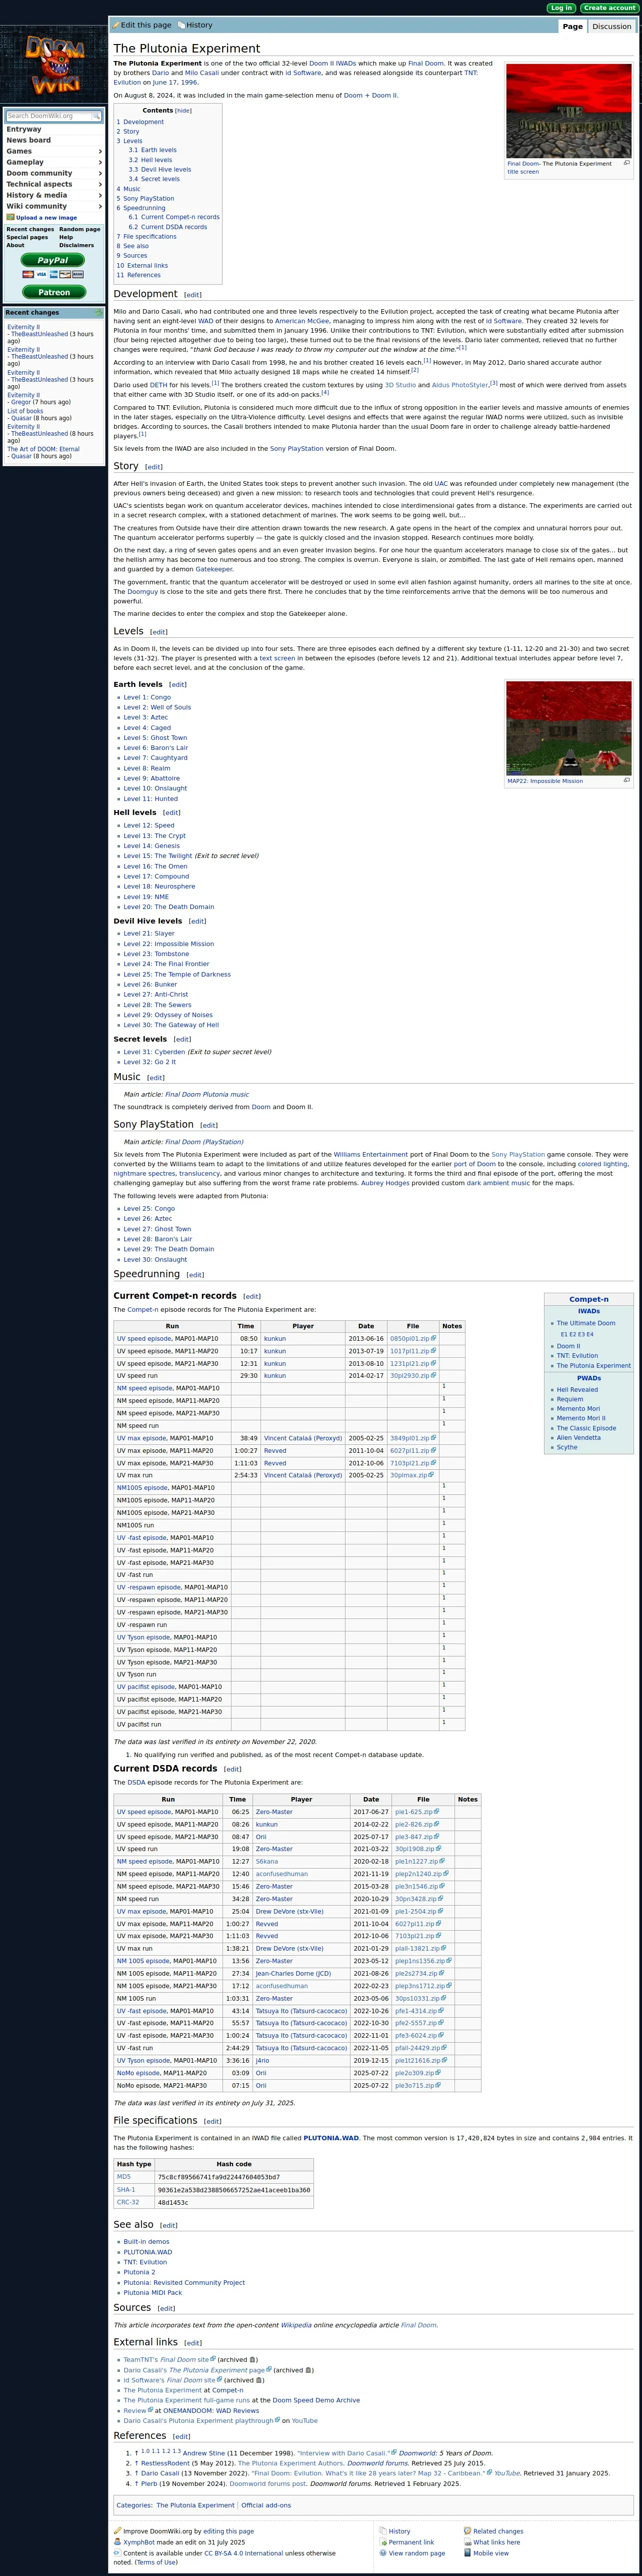The height and width of the screenshot is (2576, 642).
Task: Click the footer Related changes icon
Action: coord(468,2530)
